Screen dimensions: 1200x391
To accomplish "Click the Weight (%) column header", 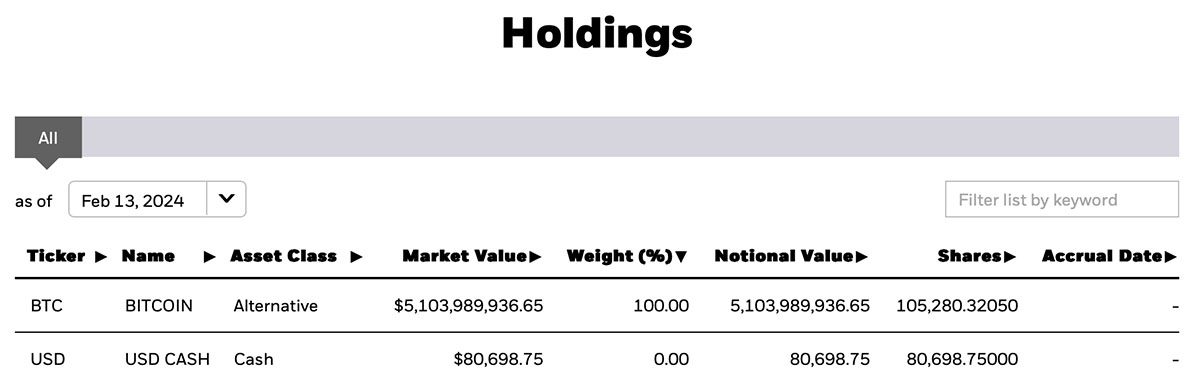I will point(619,256).
